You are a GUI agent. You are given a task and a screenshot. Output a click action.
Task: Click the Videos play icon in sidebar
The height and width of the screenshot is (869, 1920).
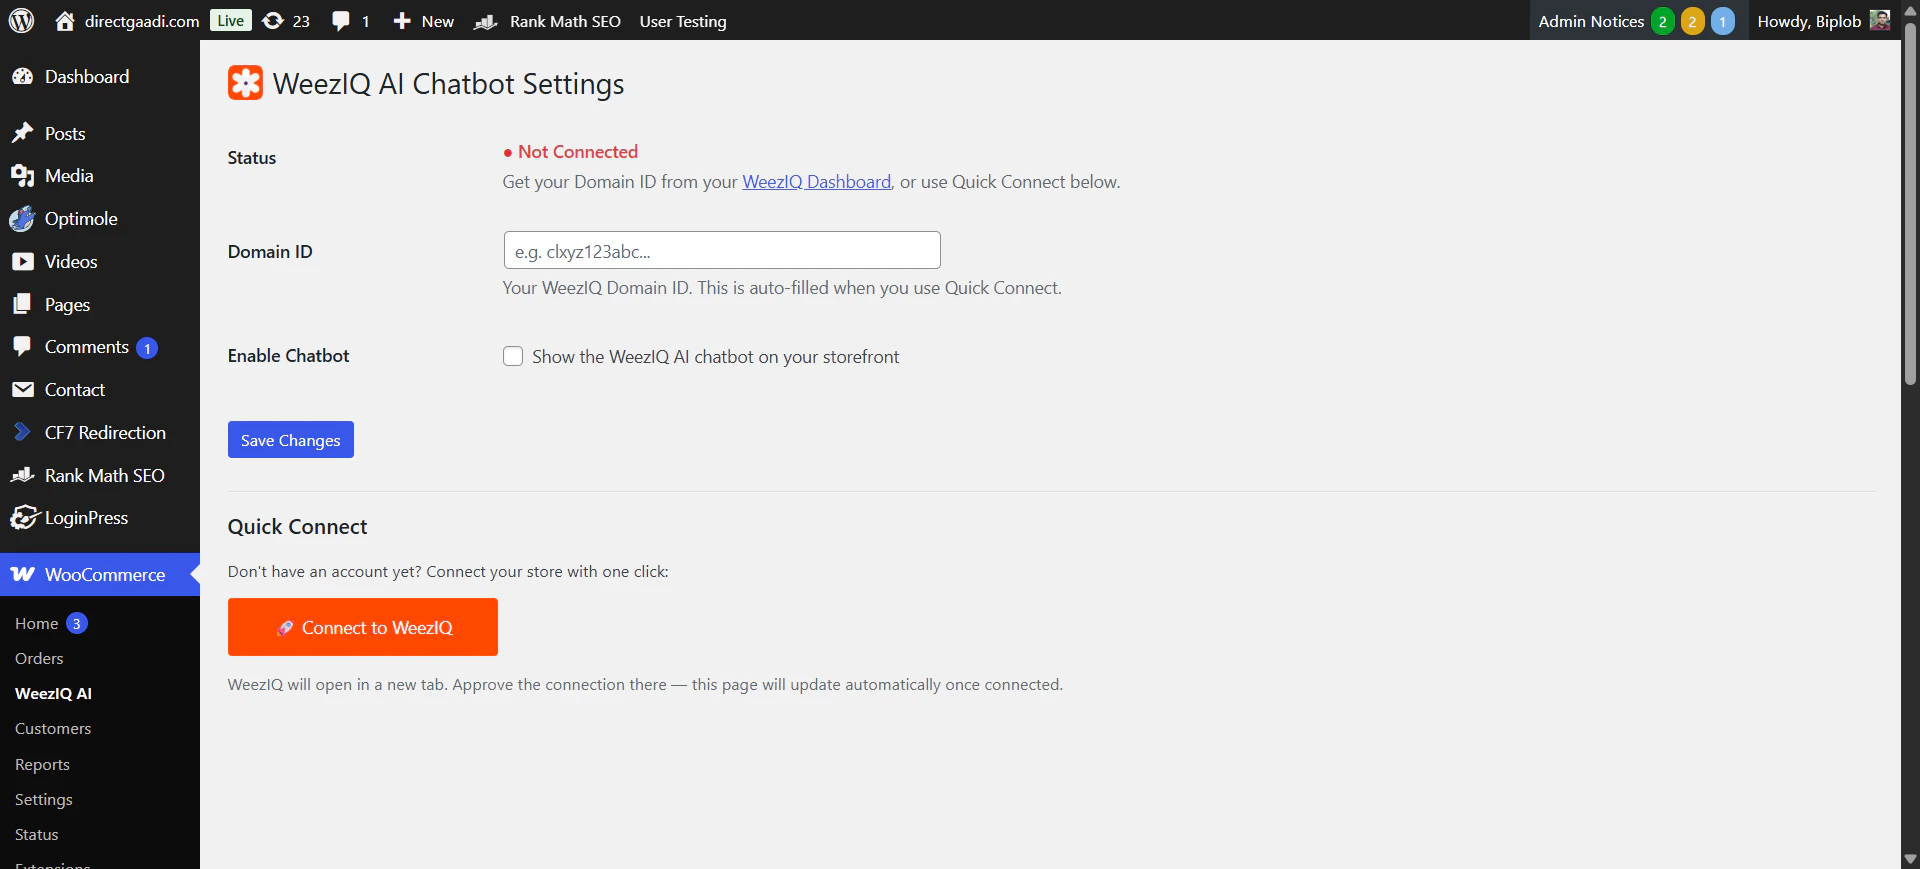[23, 262]
